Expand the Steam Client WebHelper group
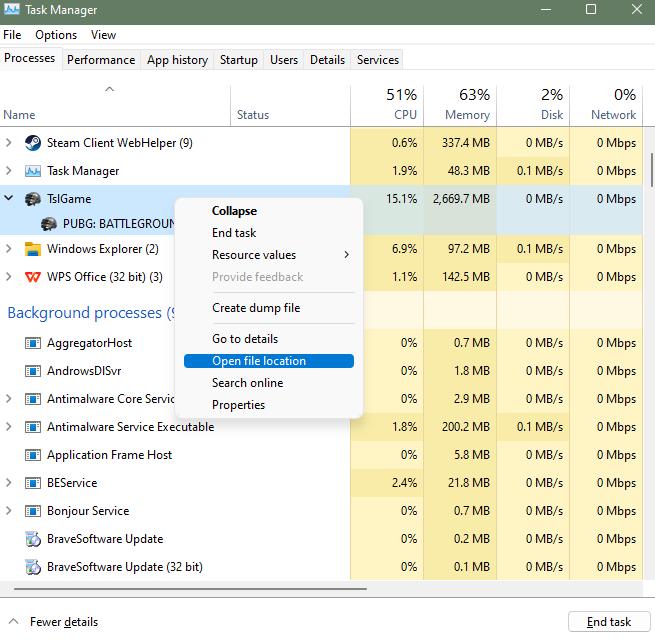 (x=9, y=143)
